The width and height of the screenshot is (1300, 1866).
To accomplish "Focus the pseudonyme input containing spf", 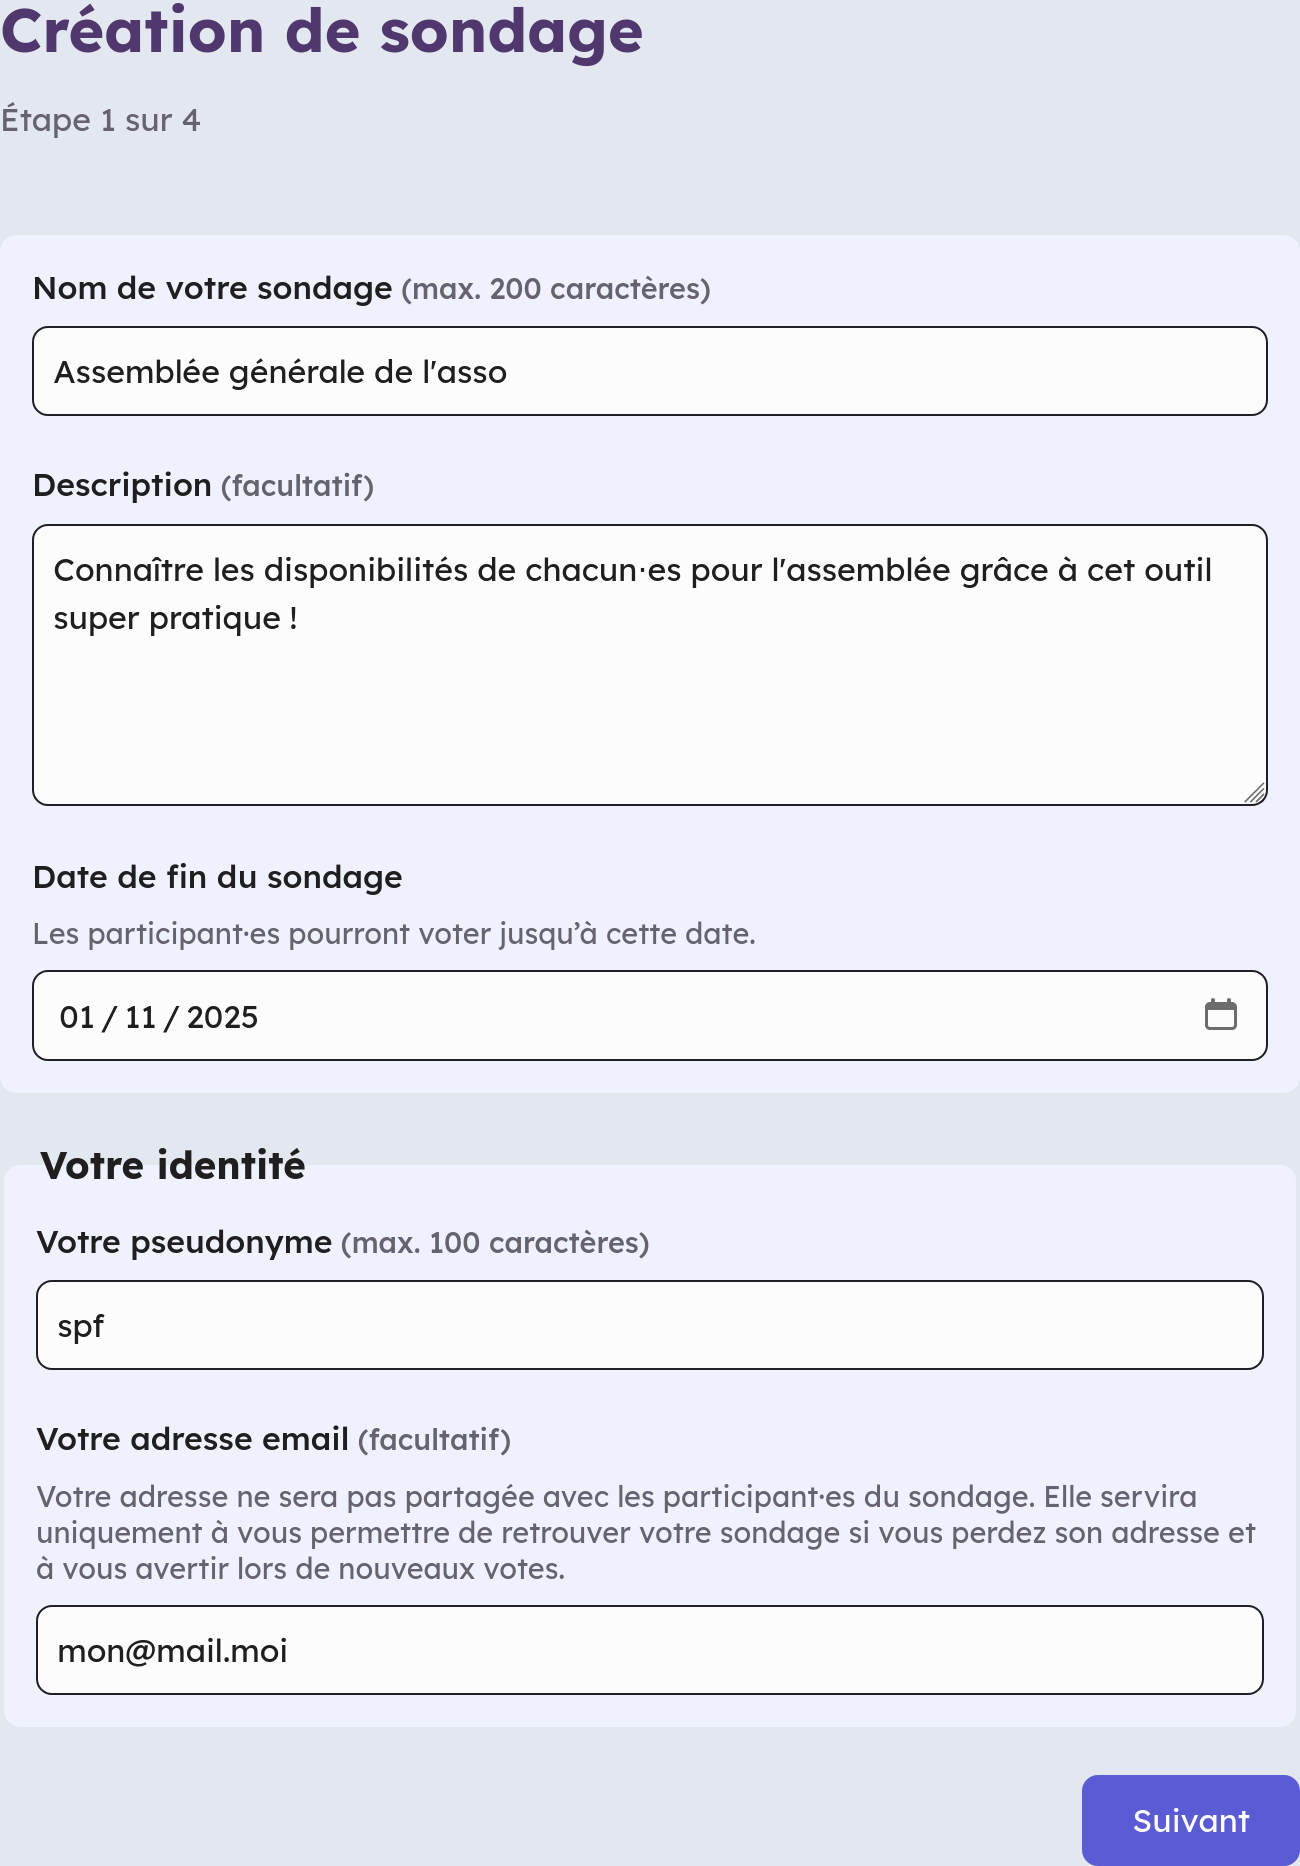I will (650, 1325).
